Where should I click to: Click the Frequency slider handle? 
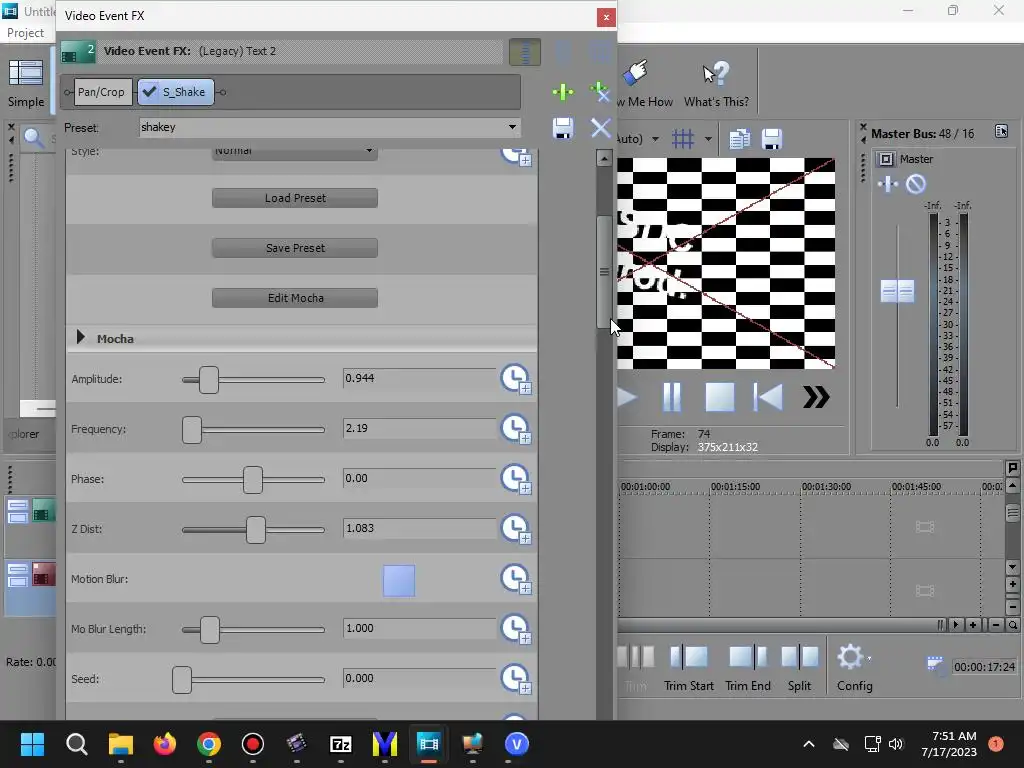[192, 430]
